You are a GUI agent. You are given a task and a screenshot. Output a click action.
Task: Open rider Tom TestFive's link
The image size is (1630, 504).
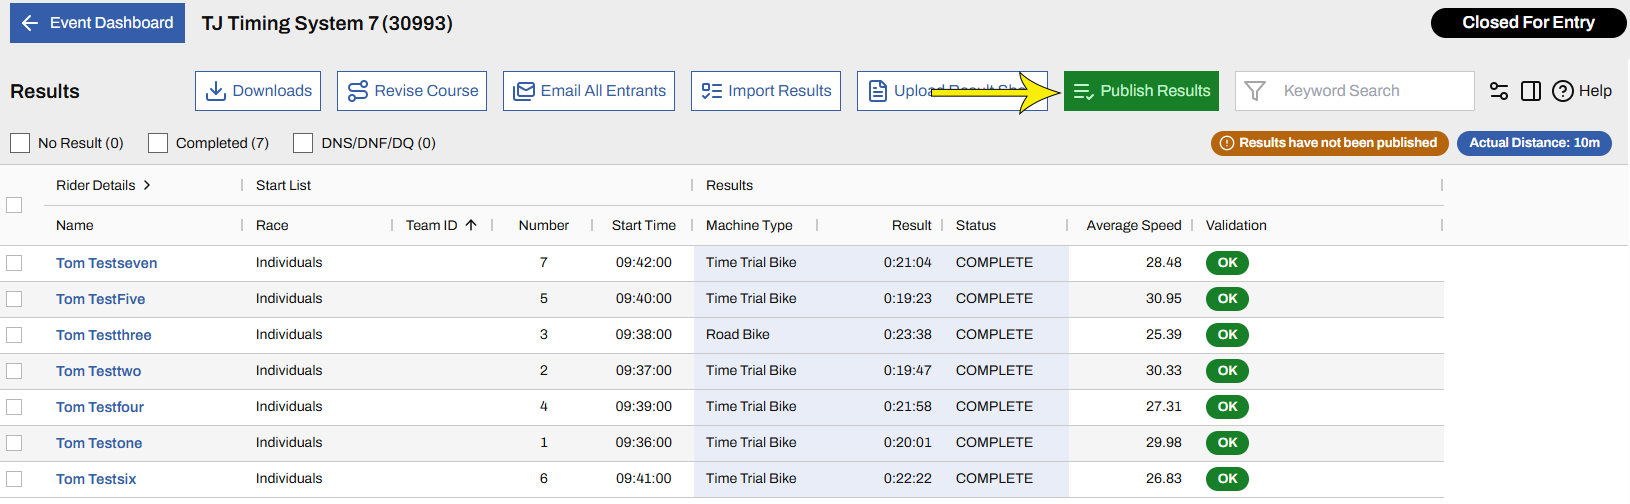tap(100, 299)
